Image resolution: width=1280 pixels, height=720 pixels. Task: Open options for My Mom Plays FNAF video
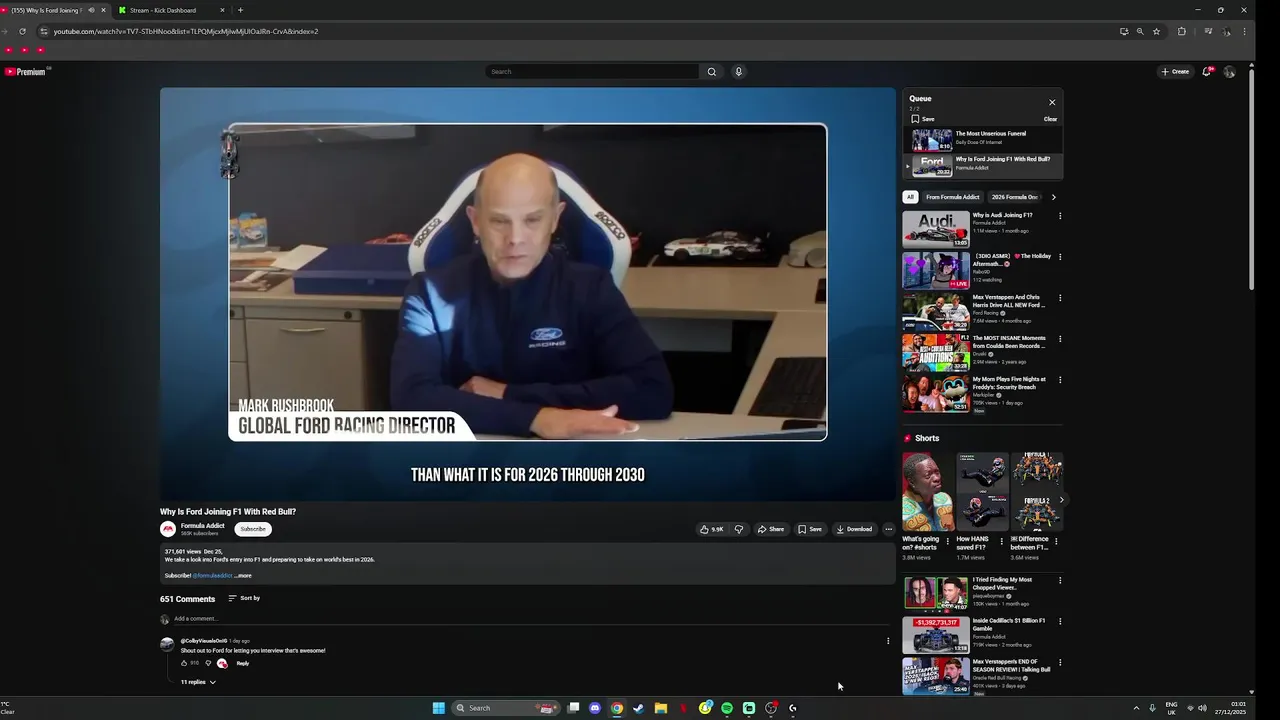pos(1060,380)
